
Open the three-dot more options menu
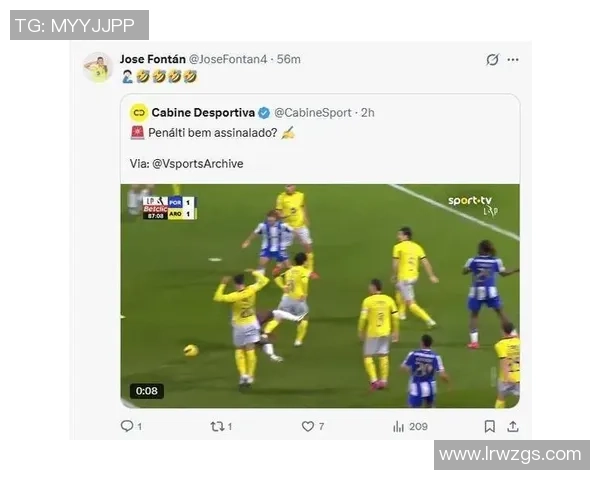tap(513, 60)
